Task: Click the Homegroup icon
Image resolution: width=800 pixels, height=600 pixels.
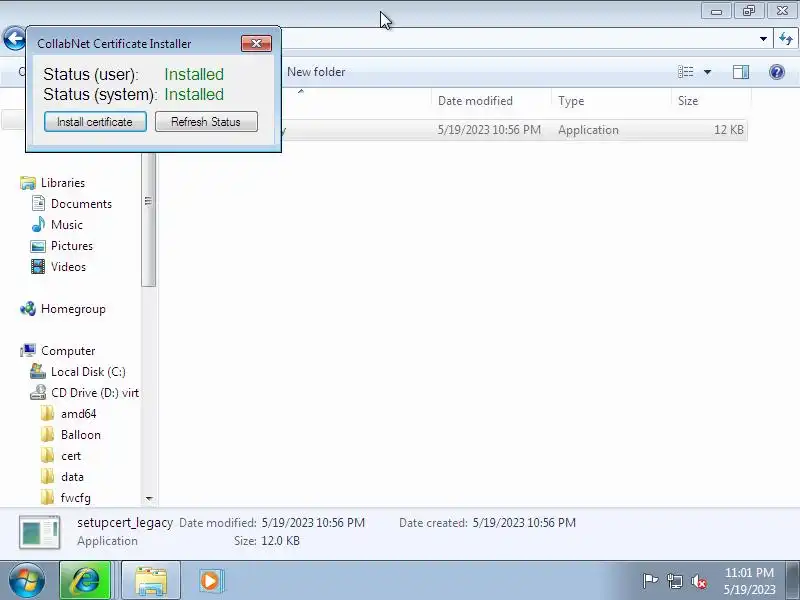Action: coord(28,309)
